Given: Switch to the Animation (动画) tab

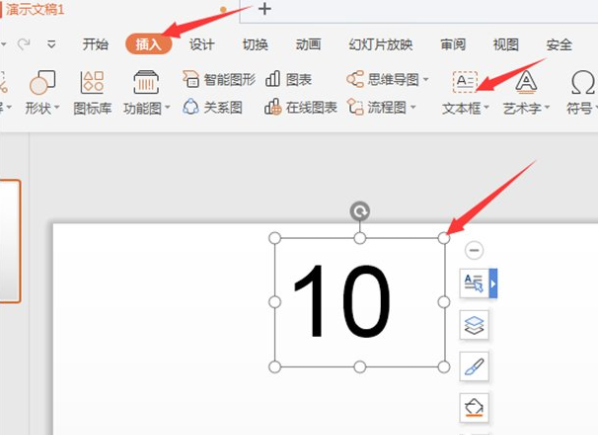Looking at the screenshot, I should tap(308, 45).
